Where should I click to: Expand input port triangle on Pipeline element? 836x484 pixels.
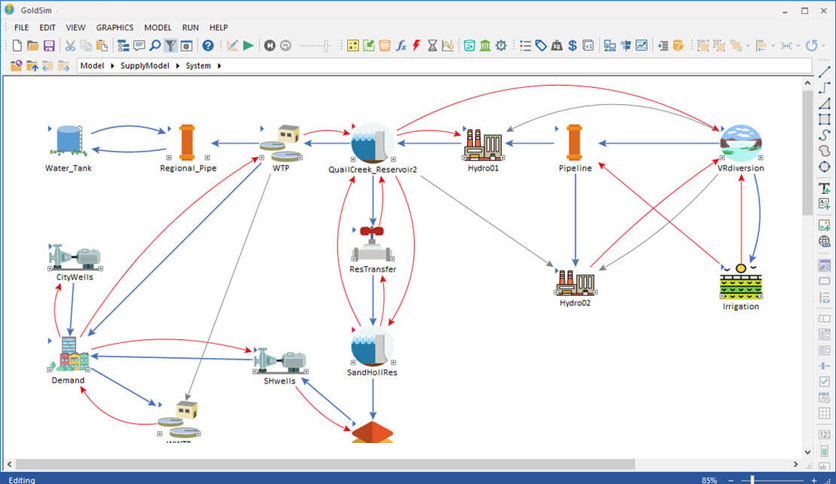(x=556, y=128)
